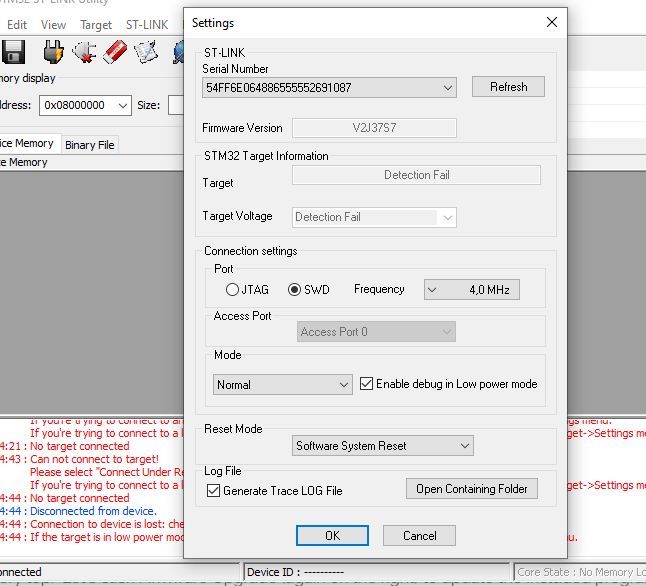646x586 pixels.
Task: Select the SWD port radio button
Action: pyautogui.click(x=294, y=290)
